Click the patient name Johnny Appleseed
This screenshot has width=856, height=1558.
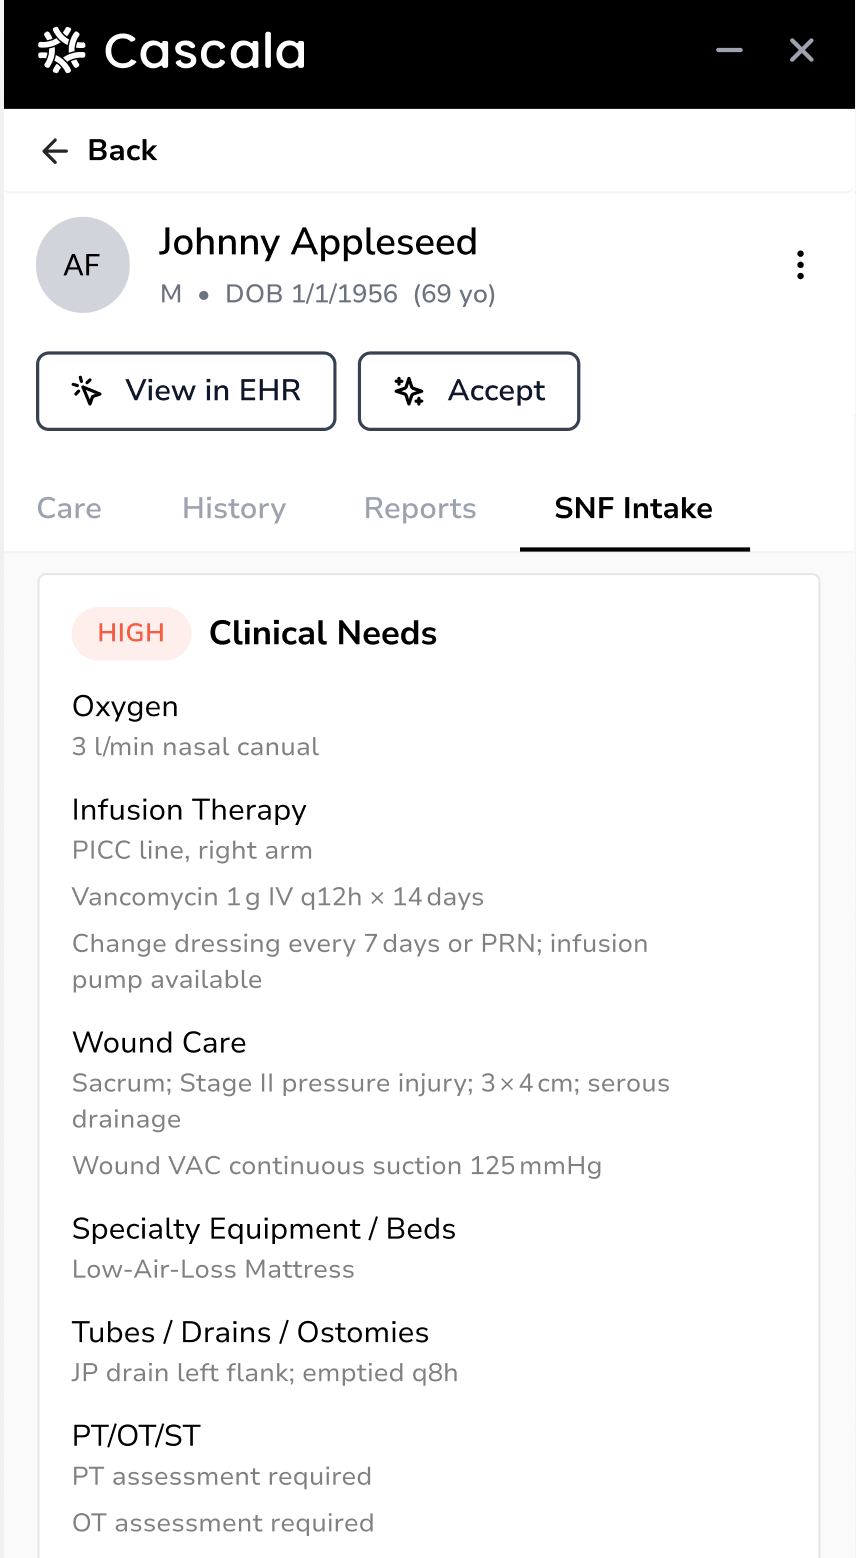click(x=318, y=241)
